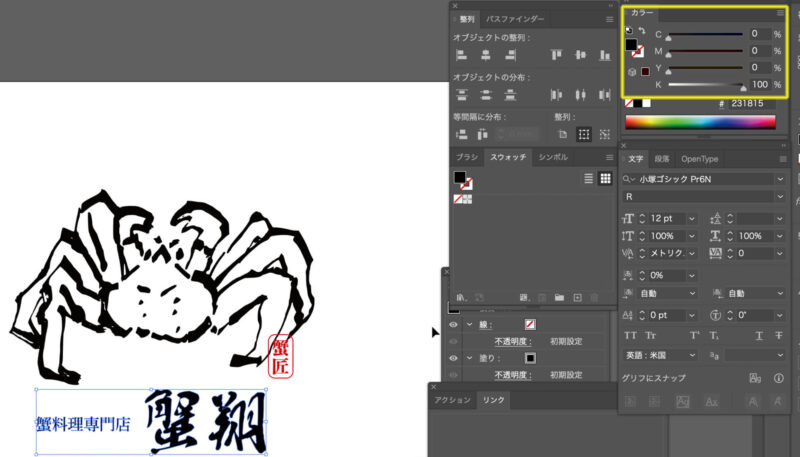The width and height of the screenshot is (800, 457).
Task: Switch to 段落 tab
Action: tap(662, 159)
